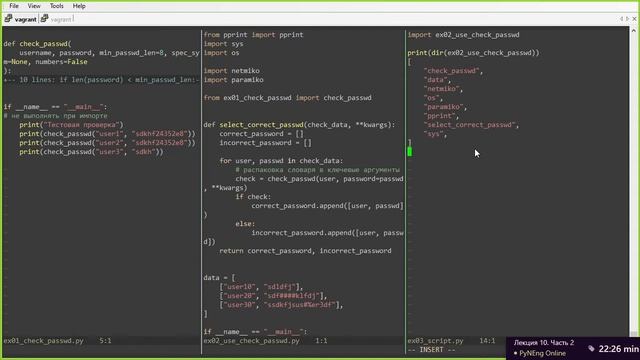640x360 pixels.
Task: Click the '-- INSERT --' mode indicator
Action: pyautogui.click(x=431, y=350)
